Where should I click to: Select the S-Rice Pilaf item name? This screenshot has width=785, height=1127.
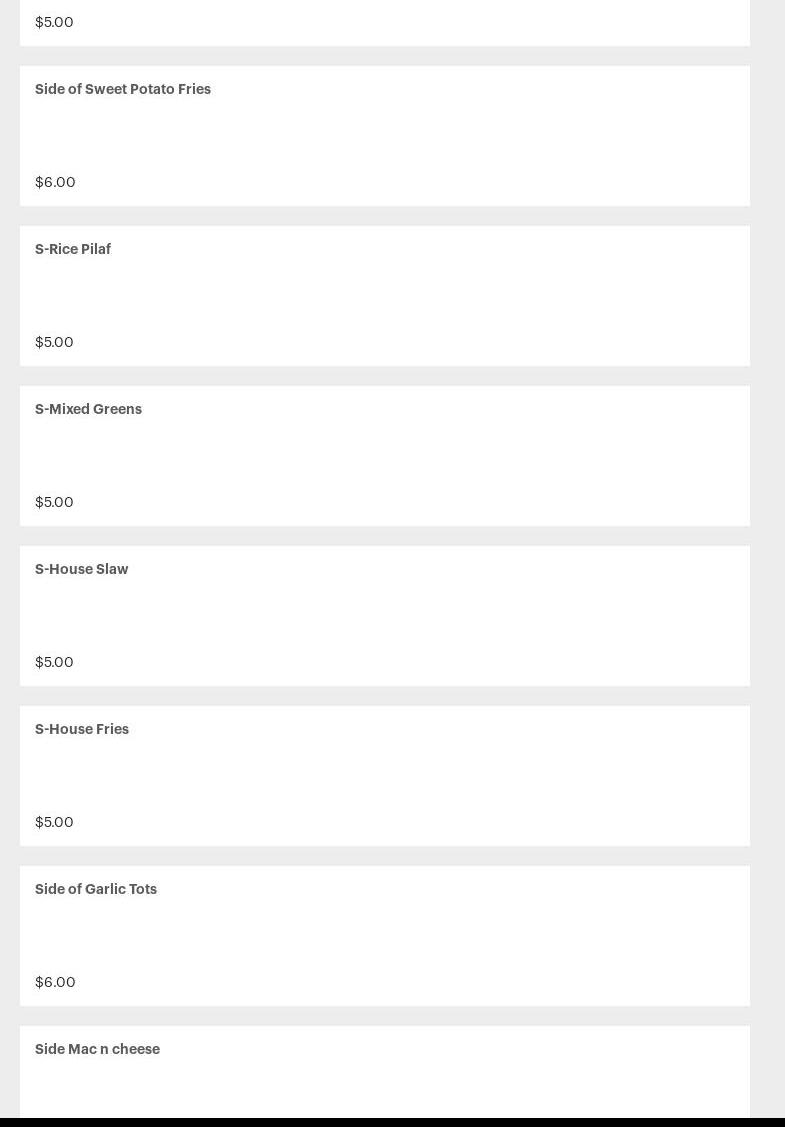[72, 249]
